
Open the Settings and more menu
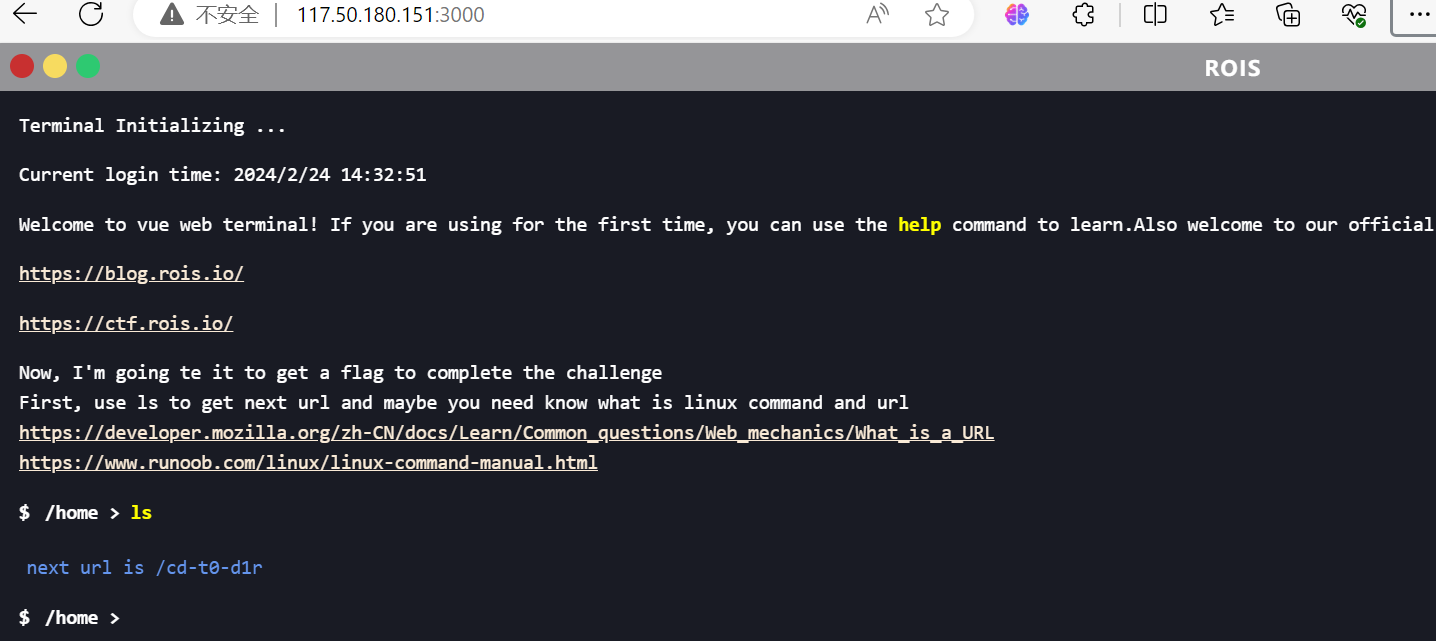1419,14
